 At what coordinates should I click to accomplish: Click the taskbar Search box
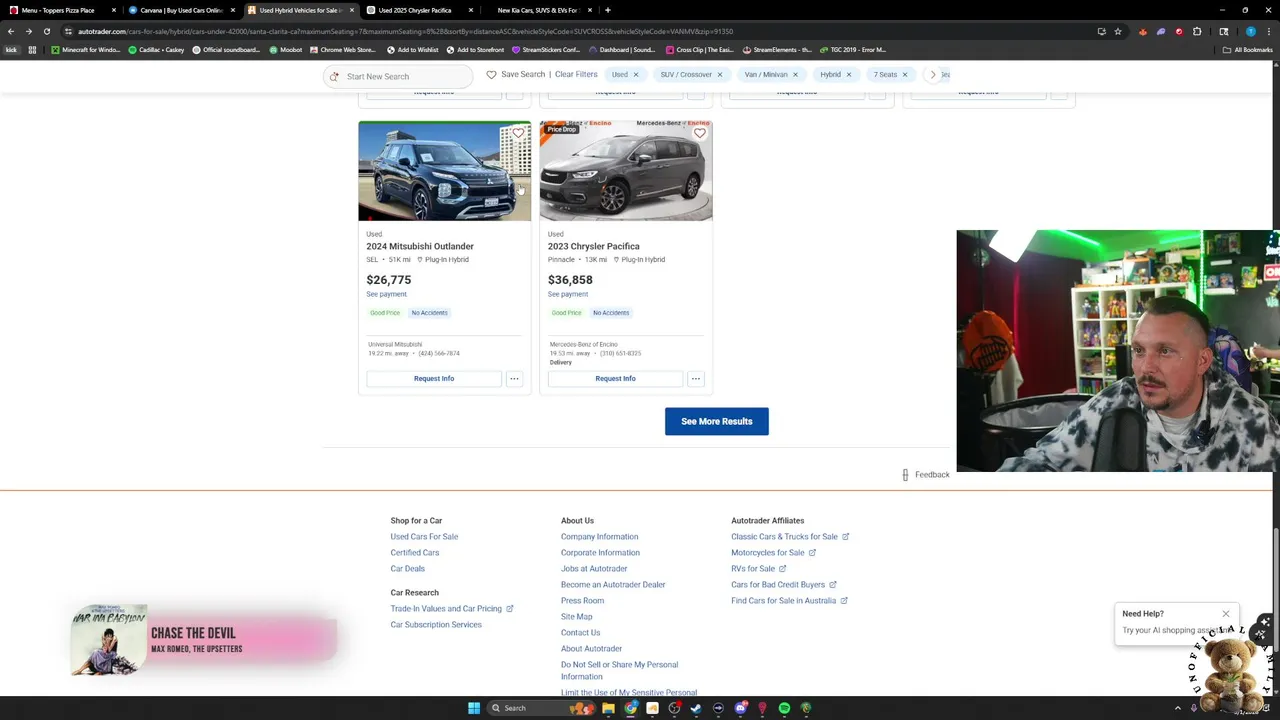[x=540, y=708]
